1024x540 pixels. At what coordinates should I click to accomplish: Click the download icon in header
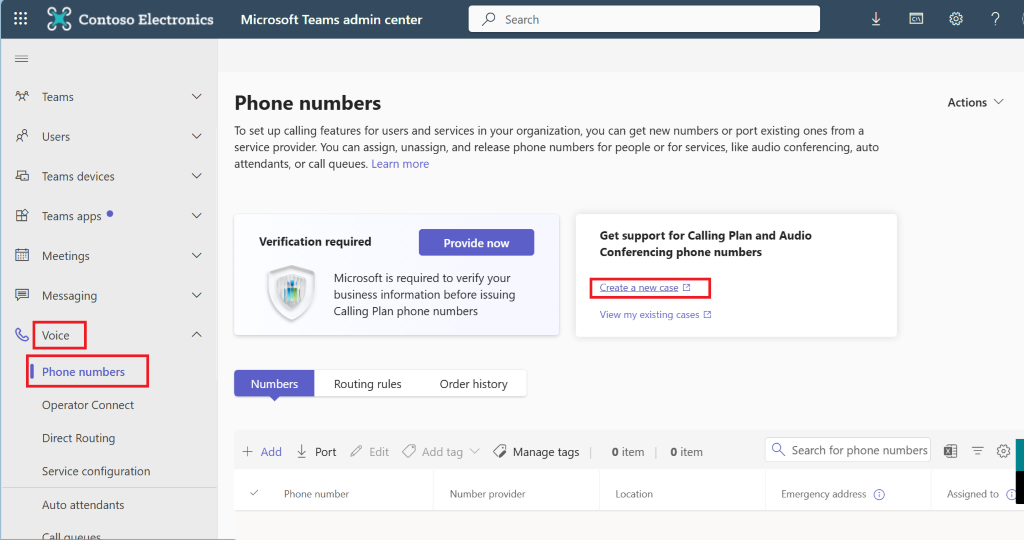click(x=876, y=19)
